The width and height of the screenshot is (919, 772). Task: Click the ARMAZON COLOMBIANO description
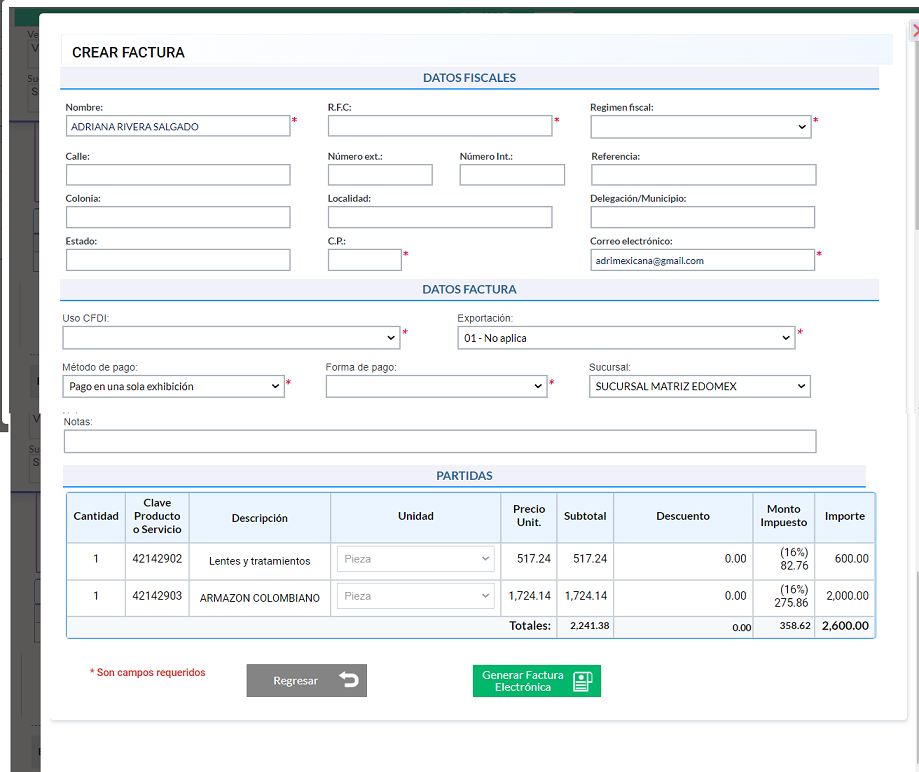pos(260,598)
